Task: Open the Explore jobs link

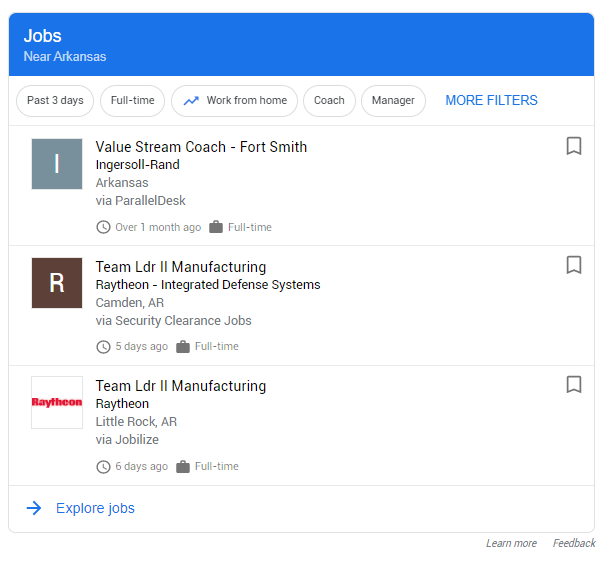Action: (95, 508)
